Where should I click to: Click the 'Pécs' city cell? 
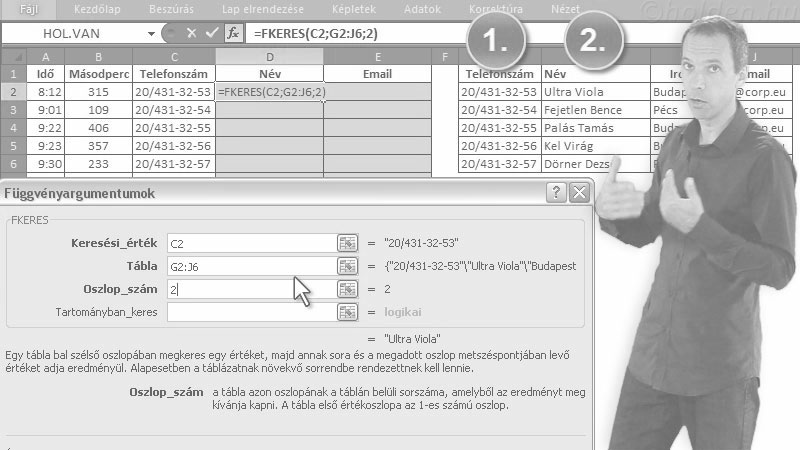[x=666, y=110]
